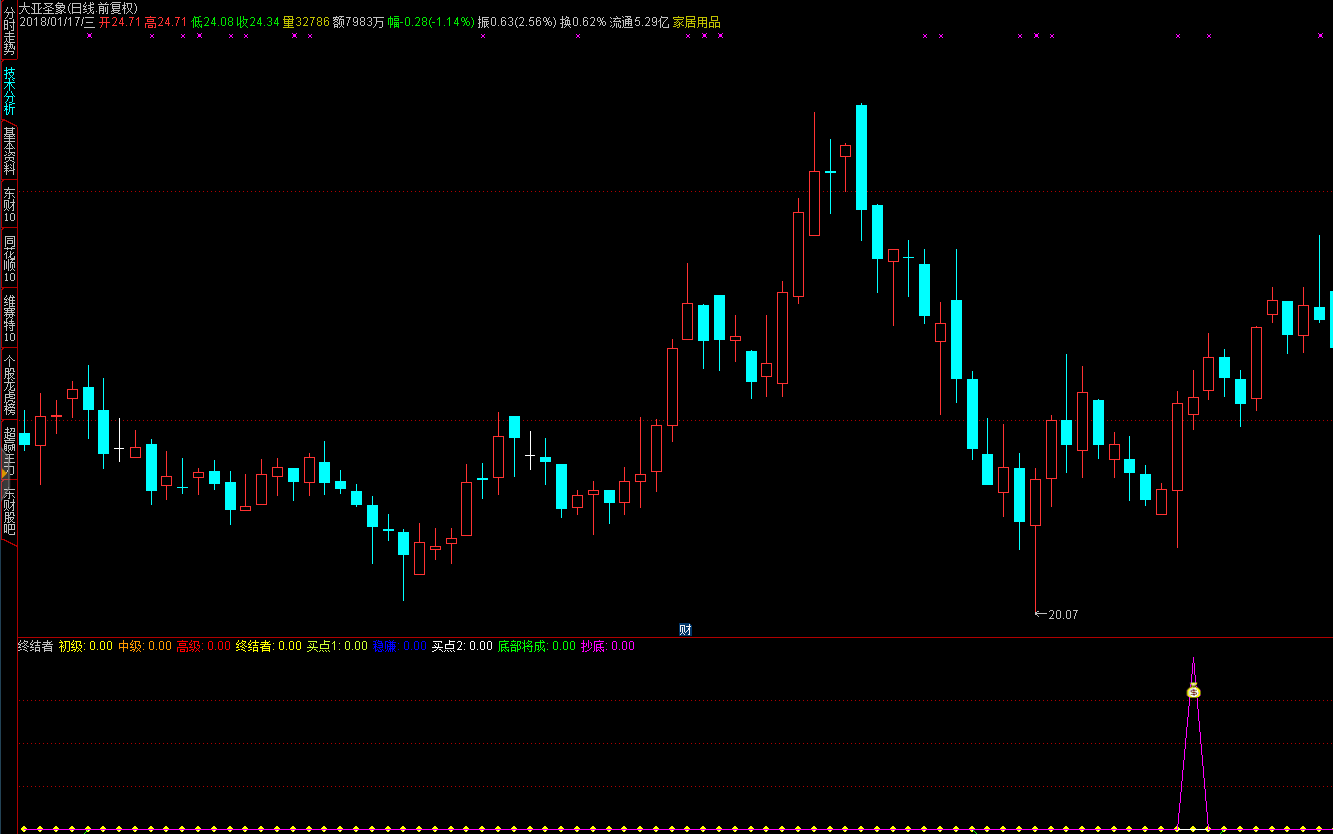1333x834 pixels.
Task: Click the magenta indicator spike peak
Action: point(1193,662)
